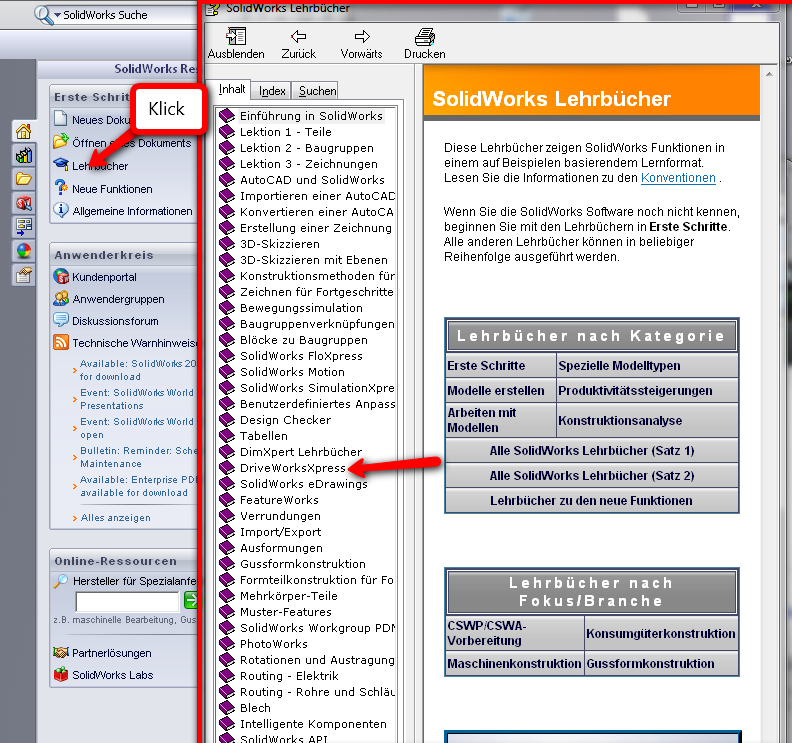Click the Lehrbücher graduation cap icon
Screen dimensions: 792x743
pyautogui.click(x=61, y=164)
